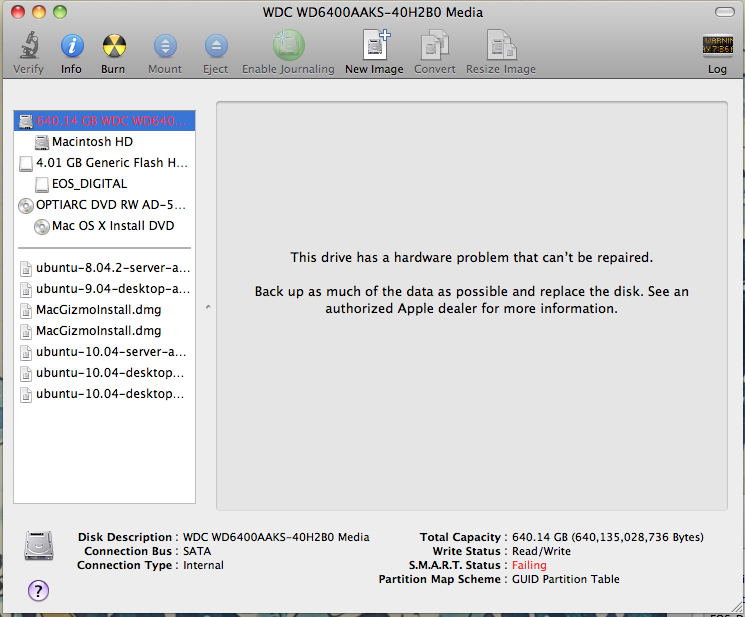
Task: Click the Resize Image icon
Action: (x=501, y=45)
